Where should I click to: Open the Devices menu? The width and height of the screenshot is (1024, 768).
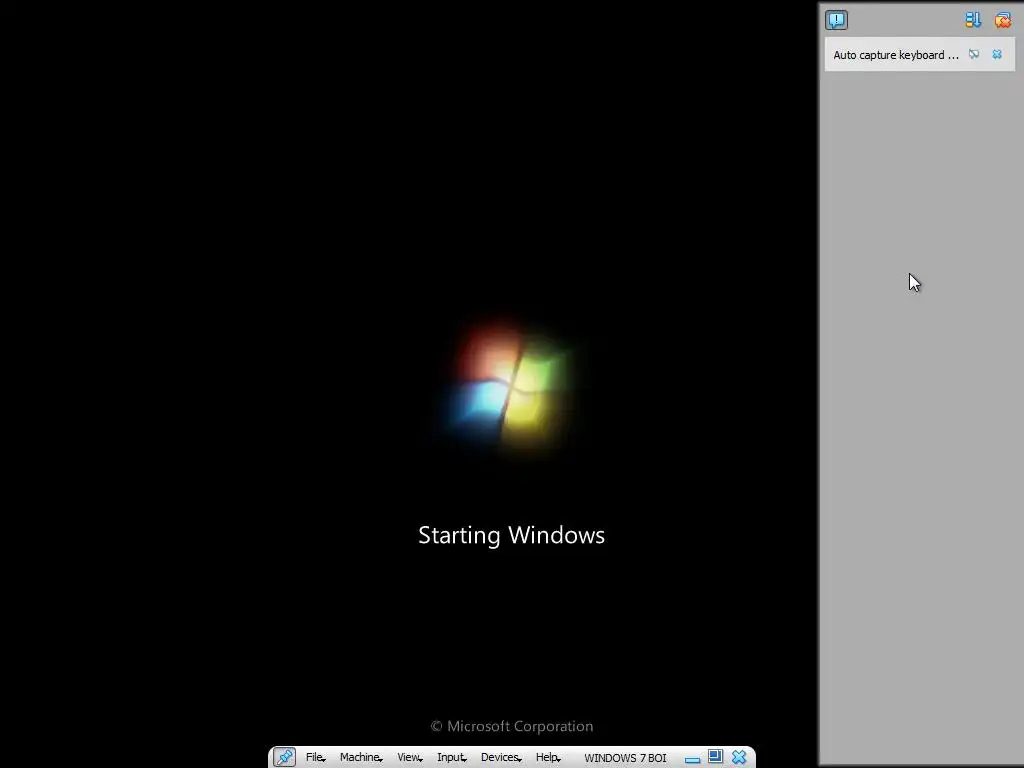501,757
